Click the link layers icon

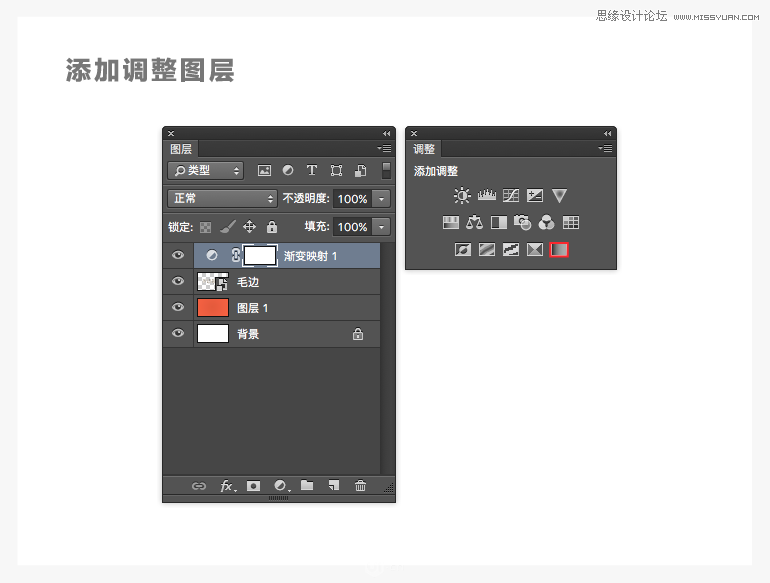click(198, 486)
